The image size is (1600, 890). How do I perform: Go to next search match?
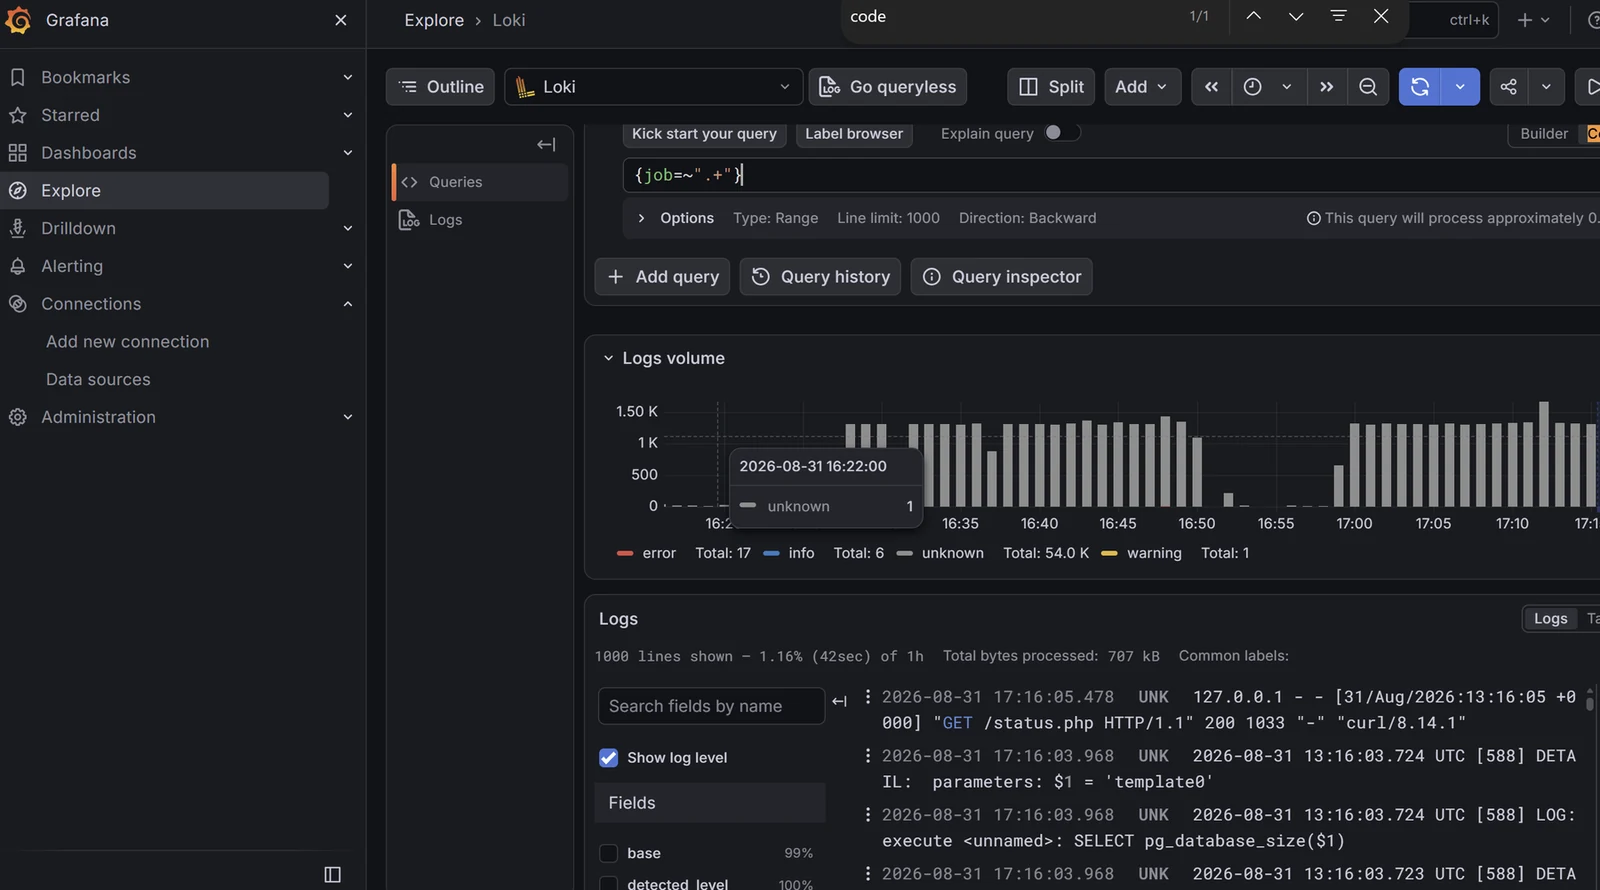point(1296,16)
